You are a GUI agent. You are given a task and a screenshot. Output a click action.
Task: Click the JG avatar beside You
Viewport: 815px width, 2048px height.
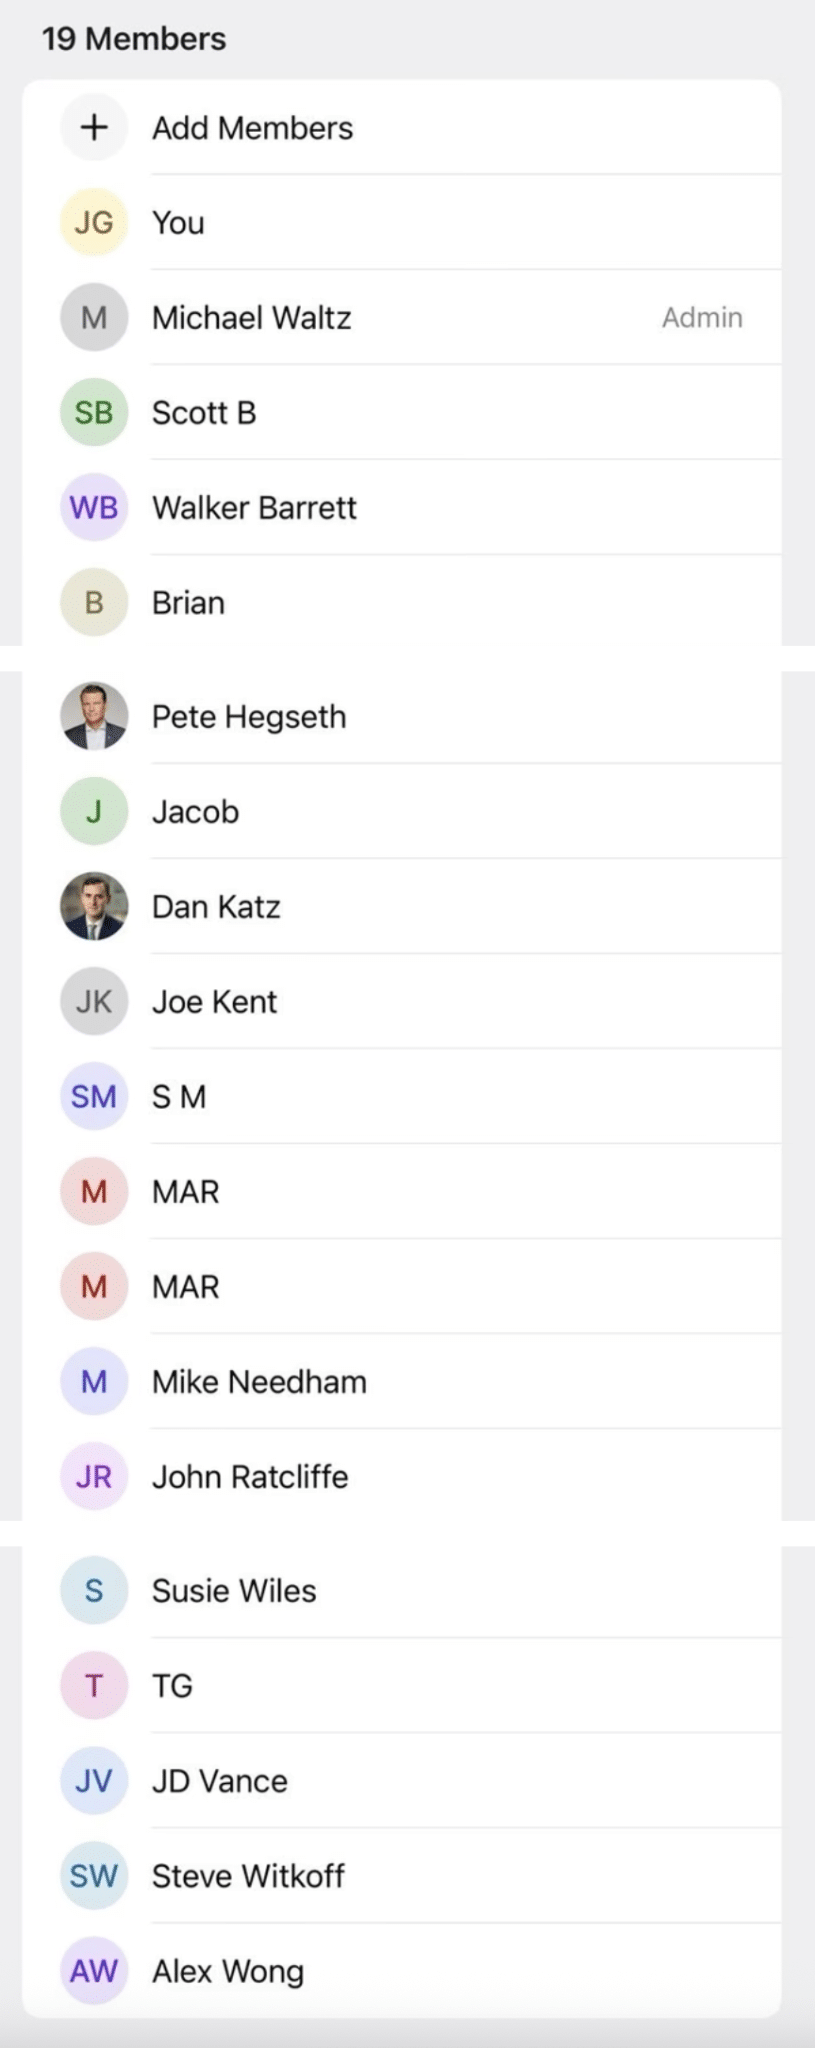(94, 222)
